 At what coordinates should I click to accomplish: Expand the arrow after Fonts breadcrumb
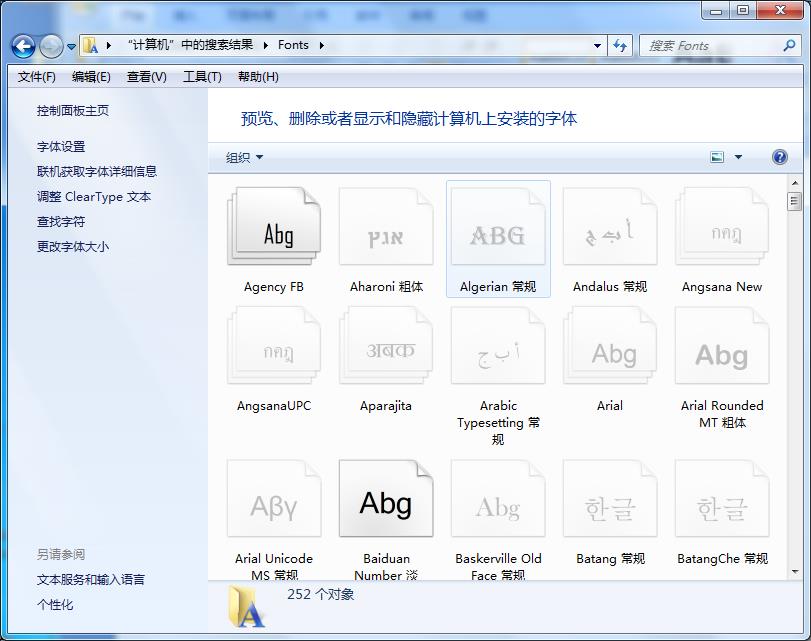click(322, 46)
